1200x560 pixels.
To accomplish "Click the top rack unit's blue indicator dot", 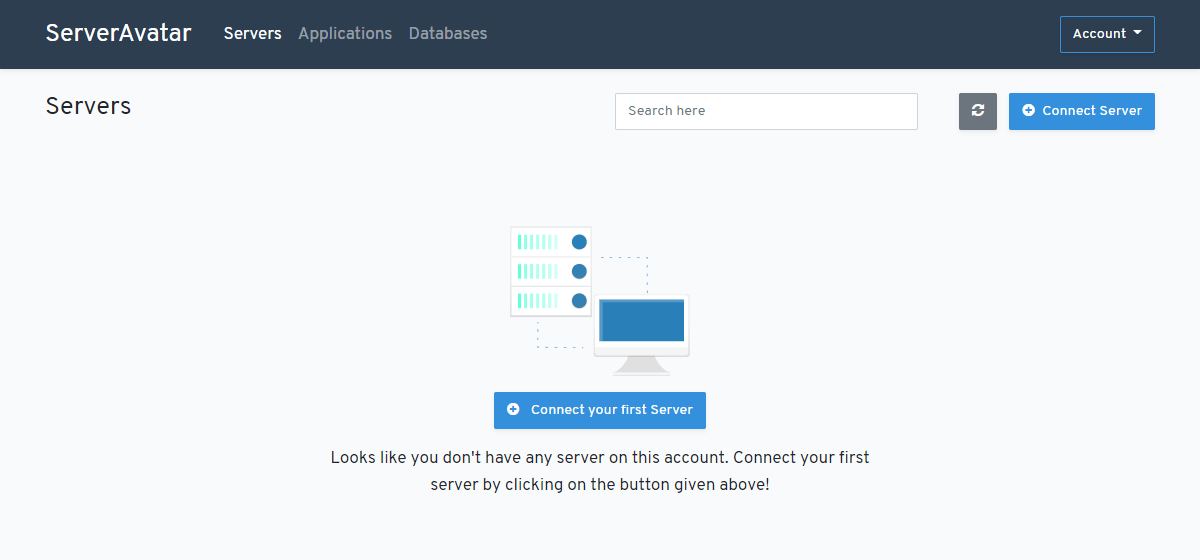I will 579,242.
